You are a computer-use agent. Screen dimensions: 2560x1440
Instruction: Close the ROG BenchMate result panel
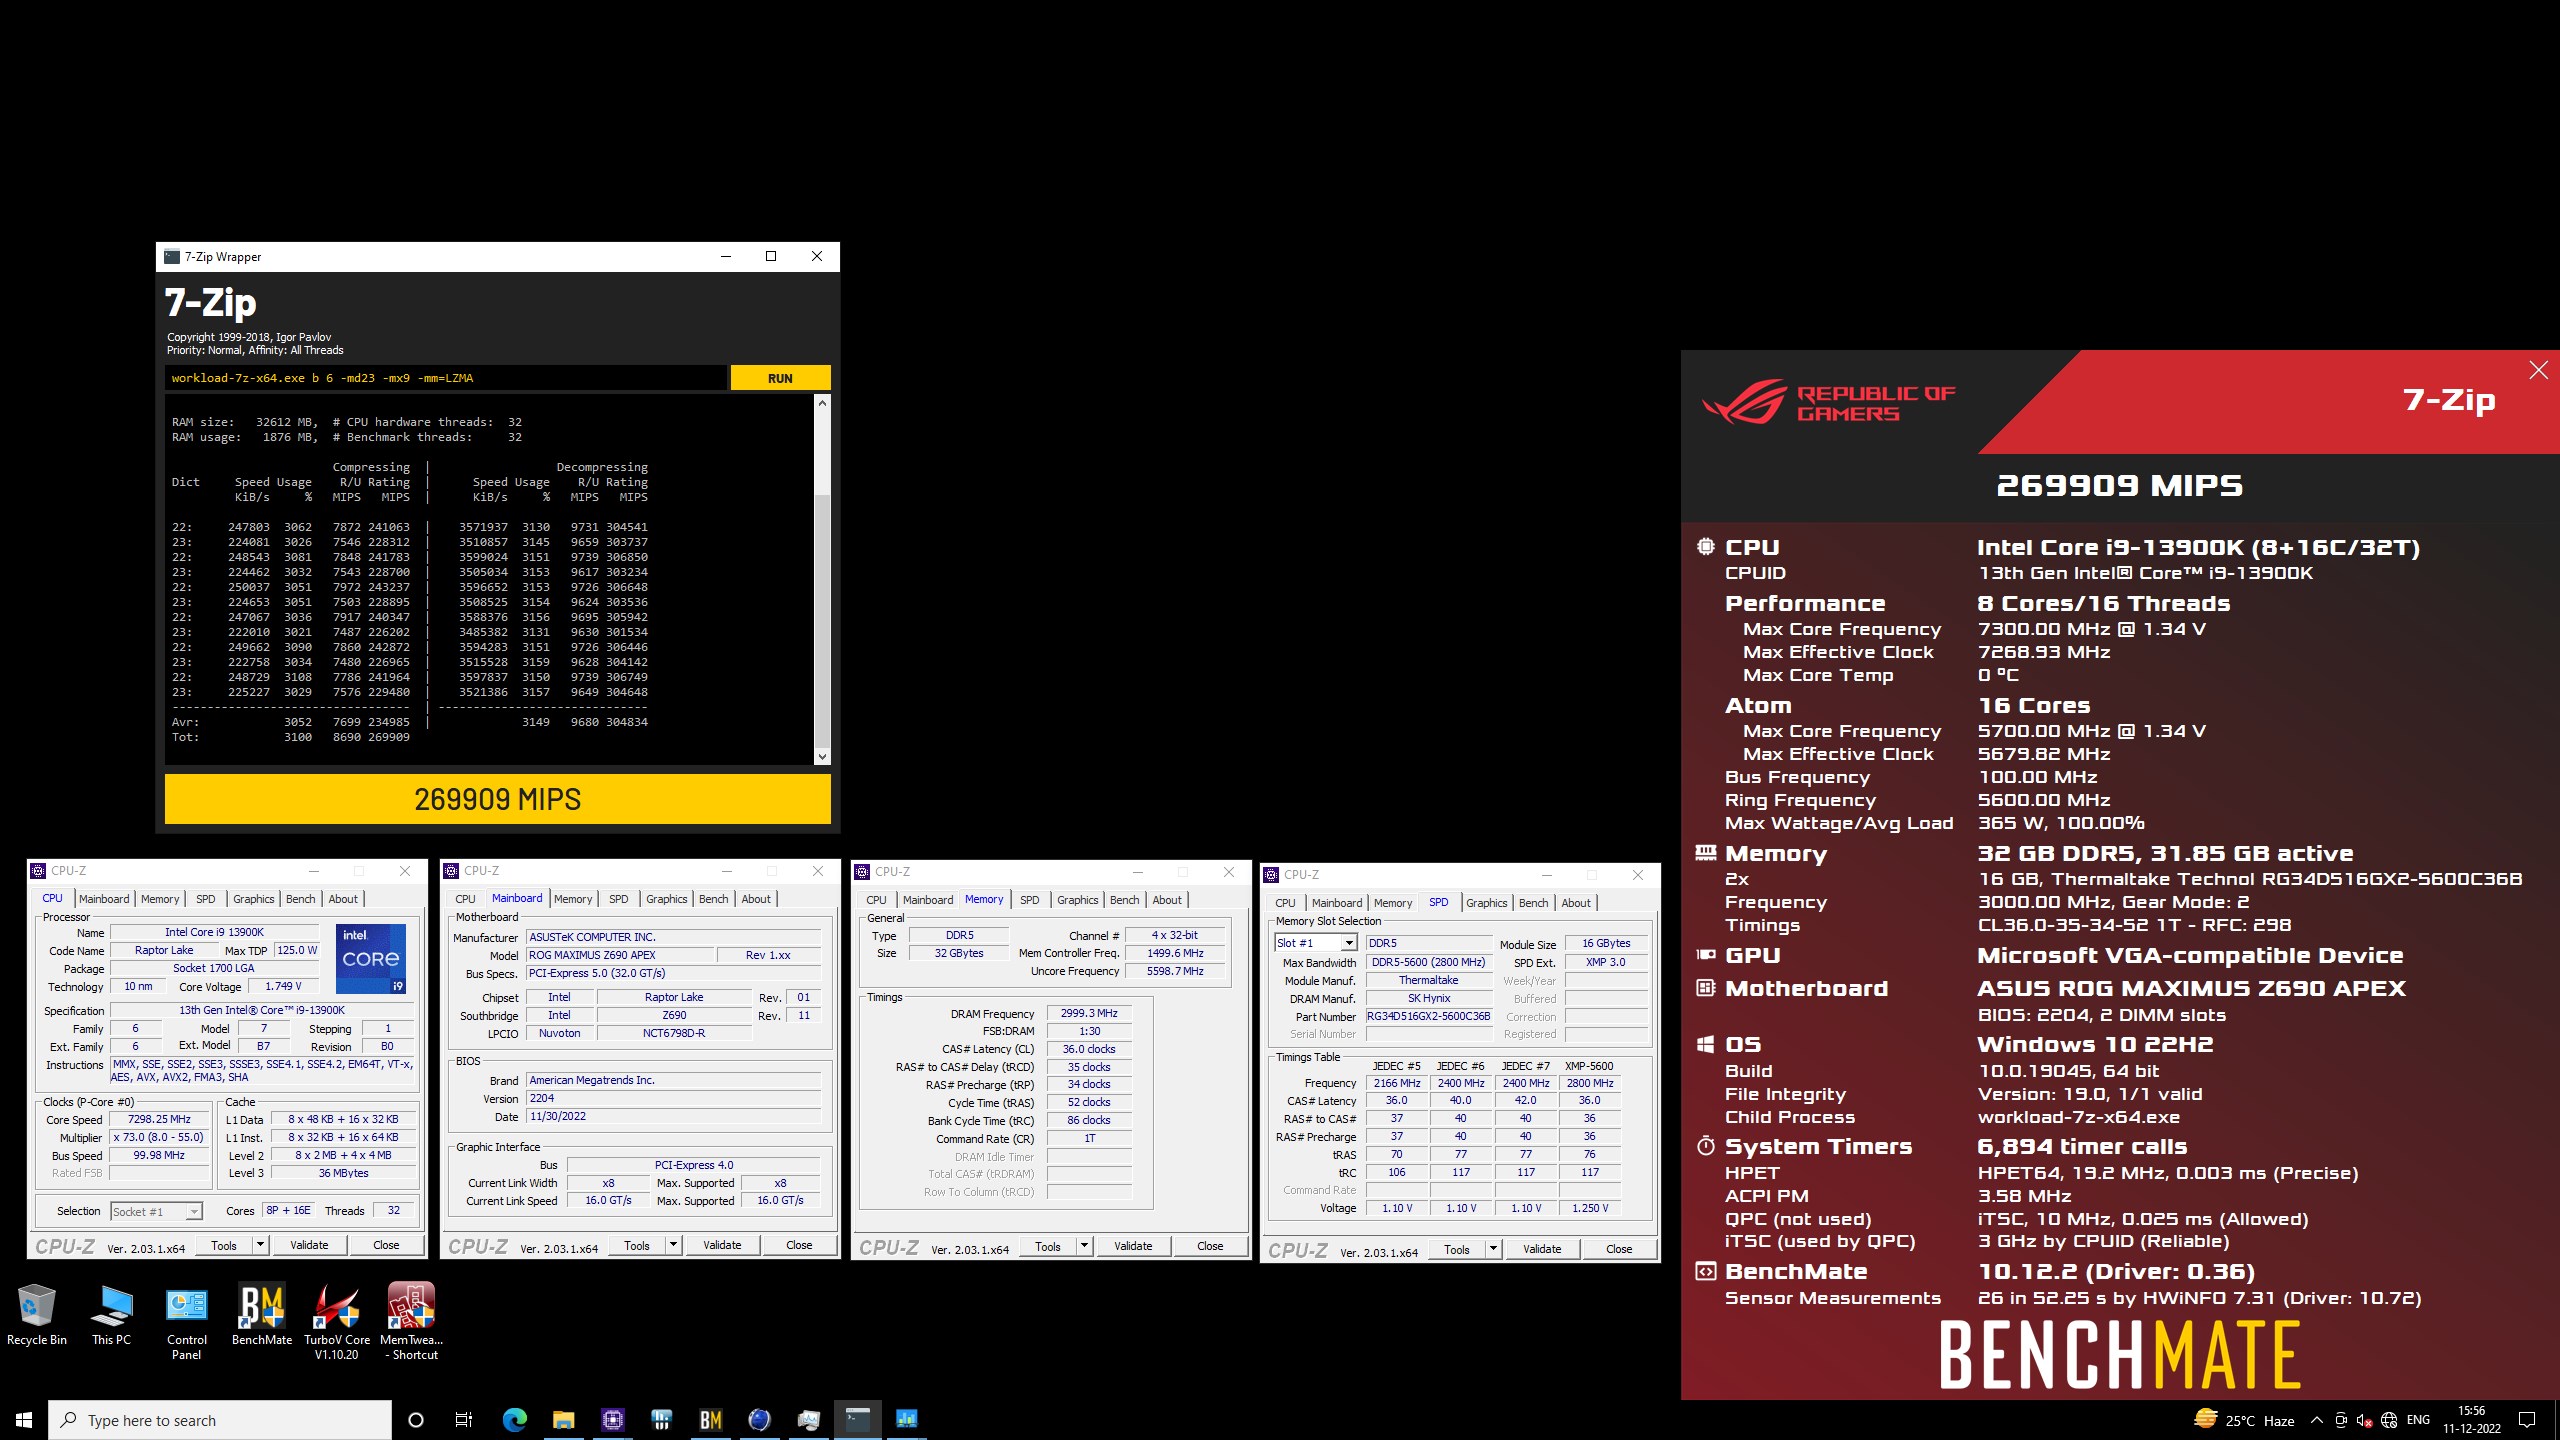coord(2538,371)
